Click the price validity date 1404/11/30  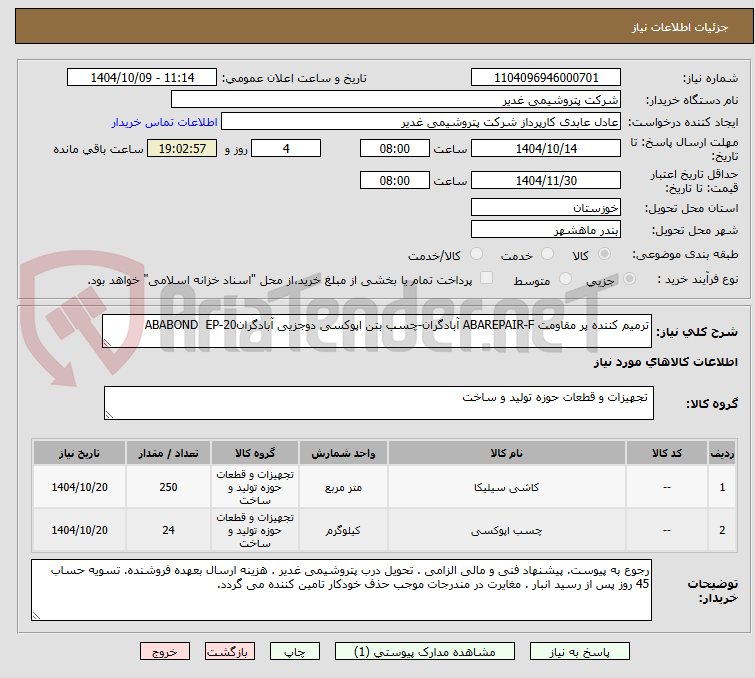tap(546, 181)
